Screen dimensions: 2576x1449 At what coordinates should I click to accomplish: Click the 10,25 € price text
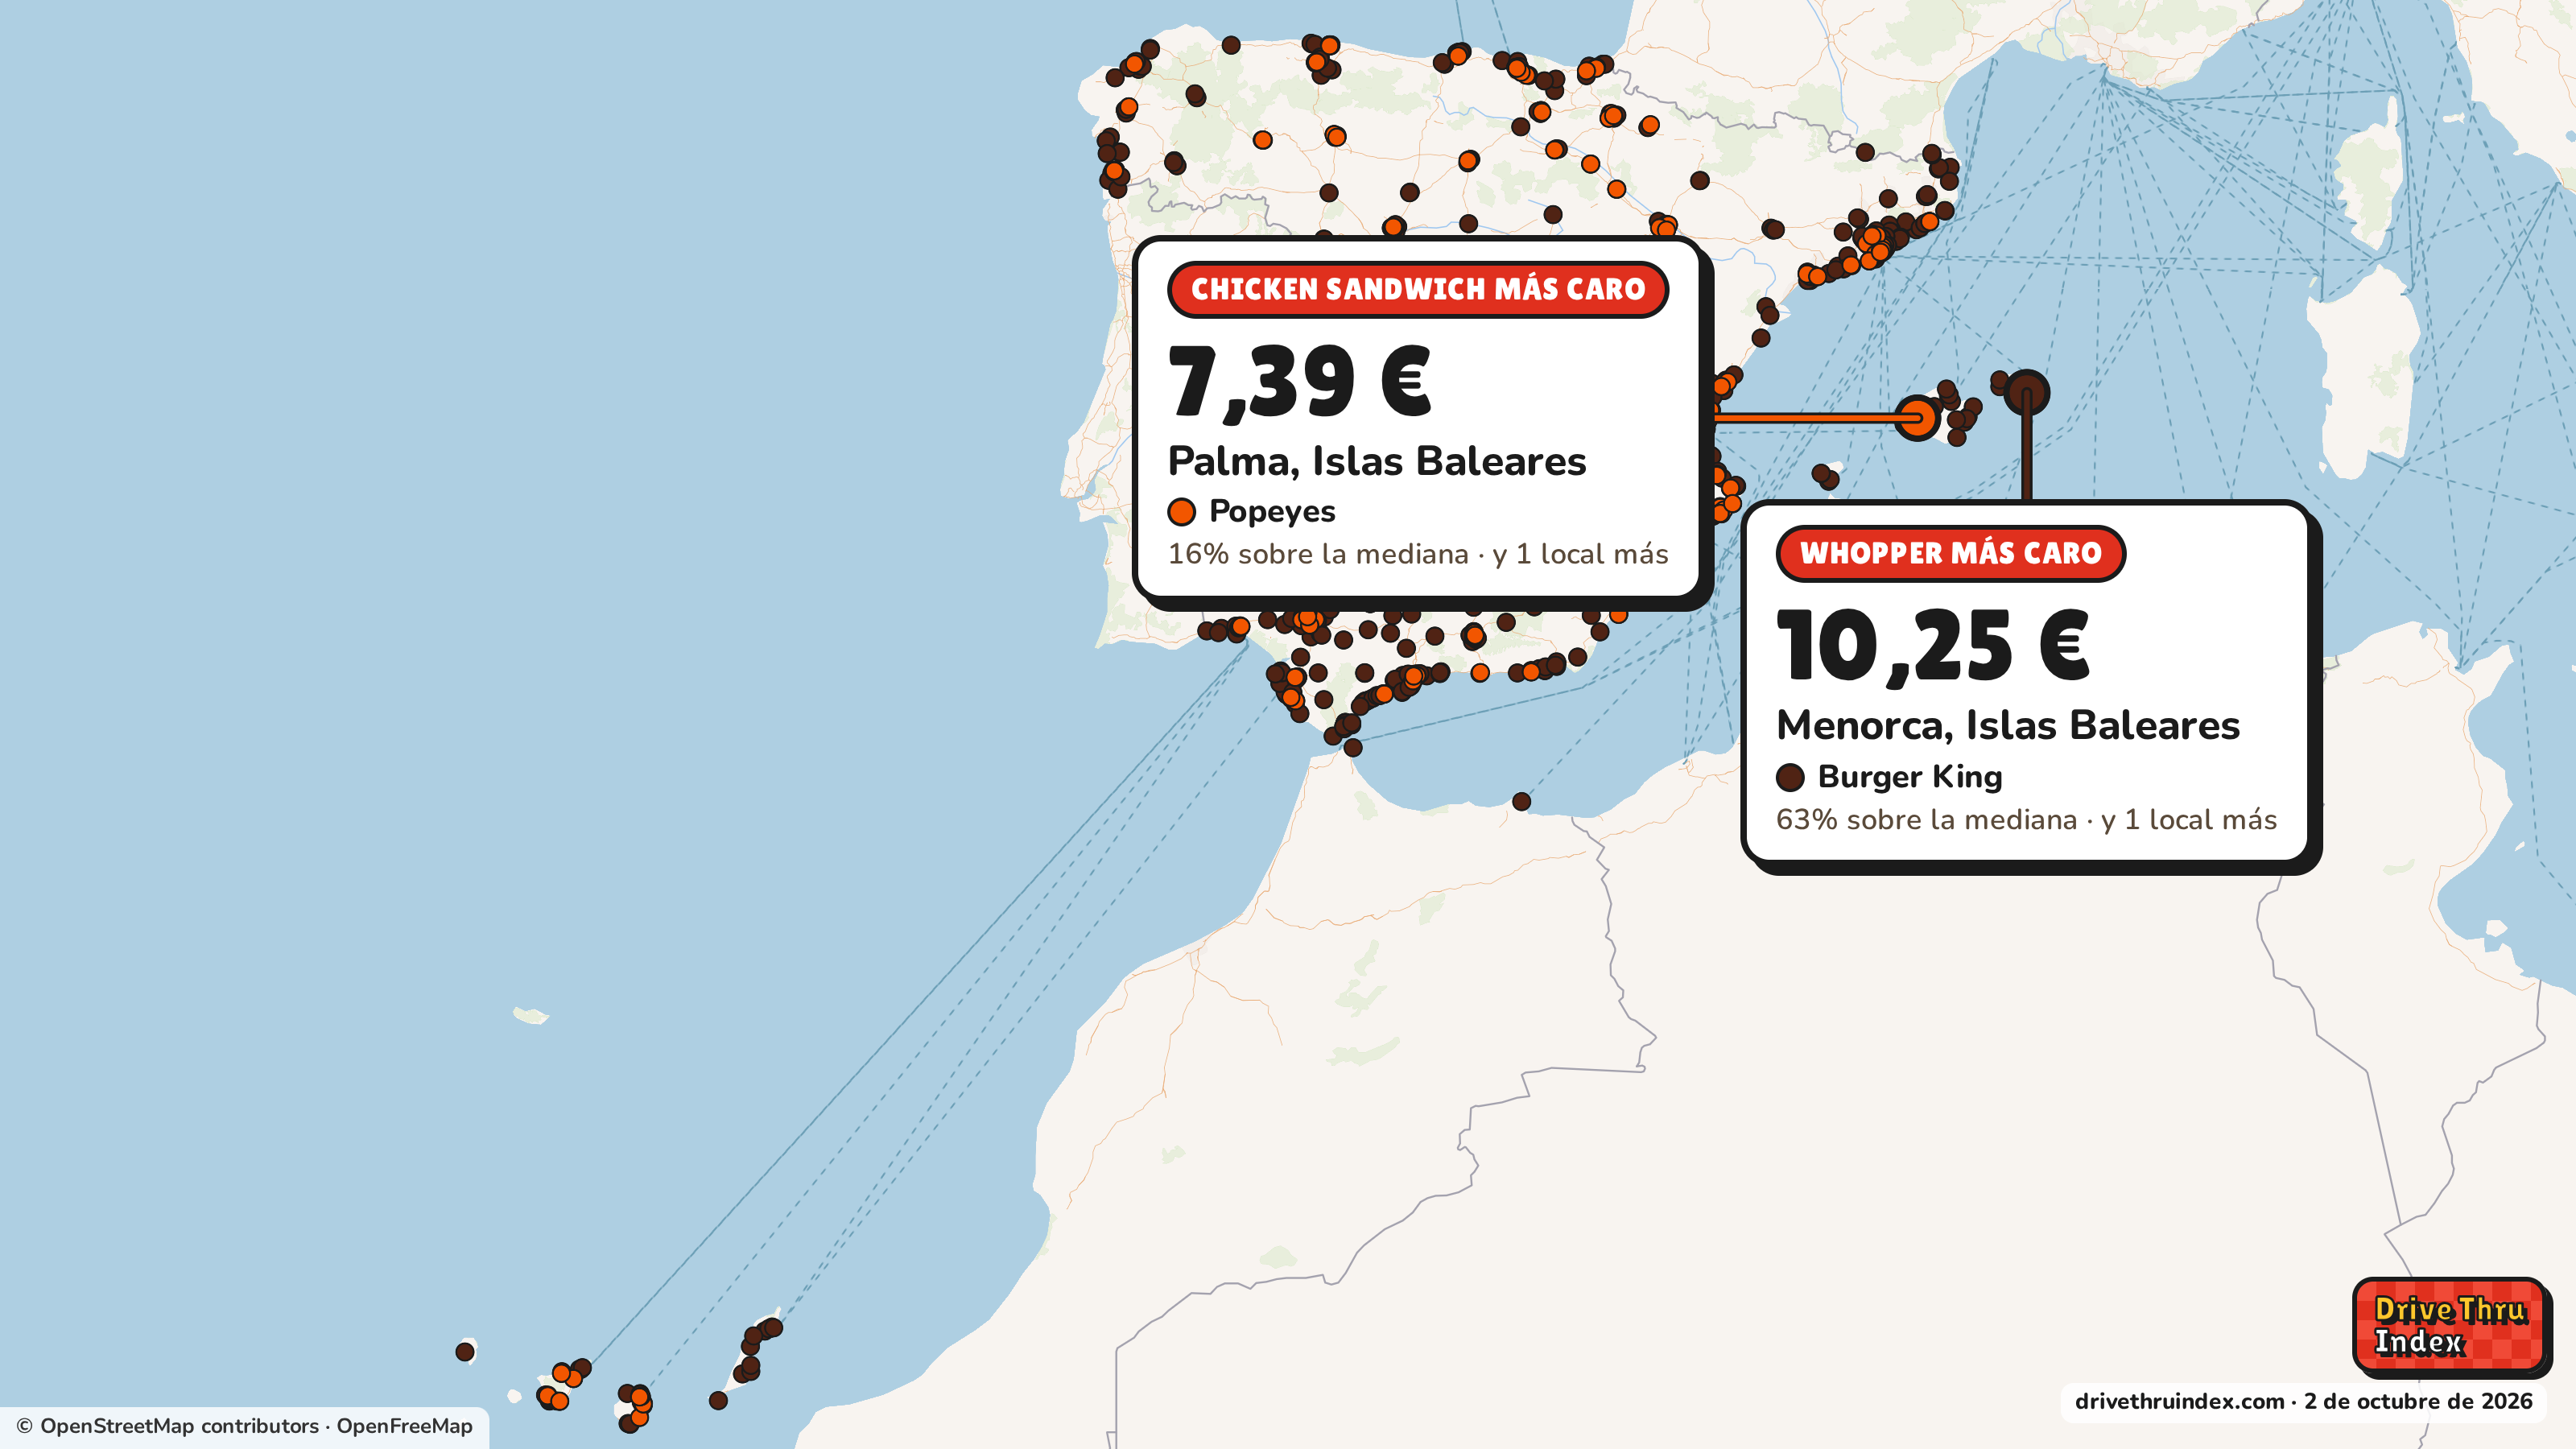(1932, 647)
